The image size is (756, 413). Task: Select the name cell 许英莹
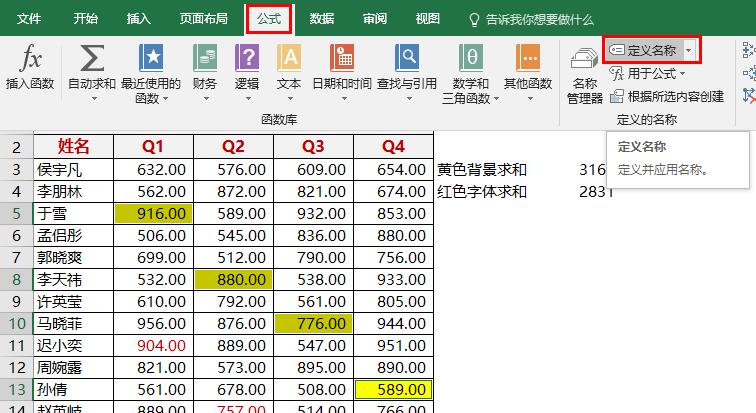[x=73, y=302]
